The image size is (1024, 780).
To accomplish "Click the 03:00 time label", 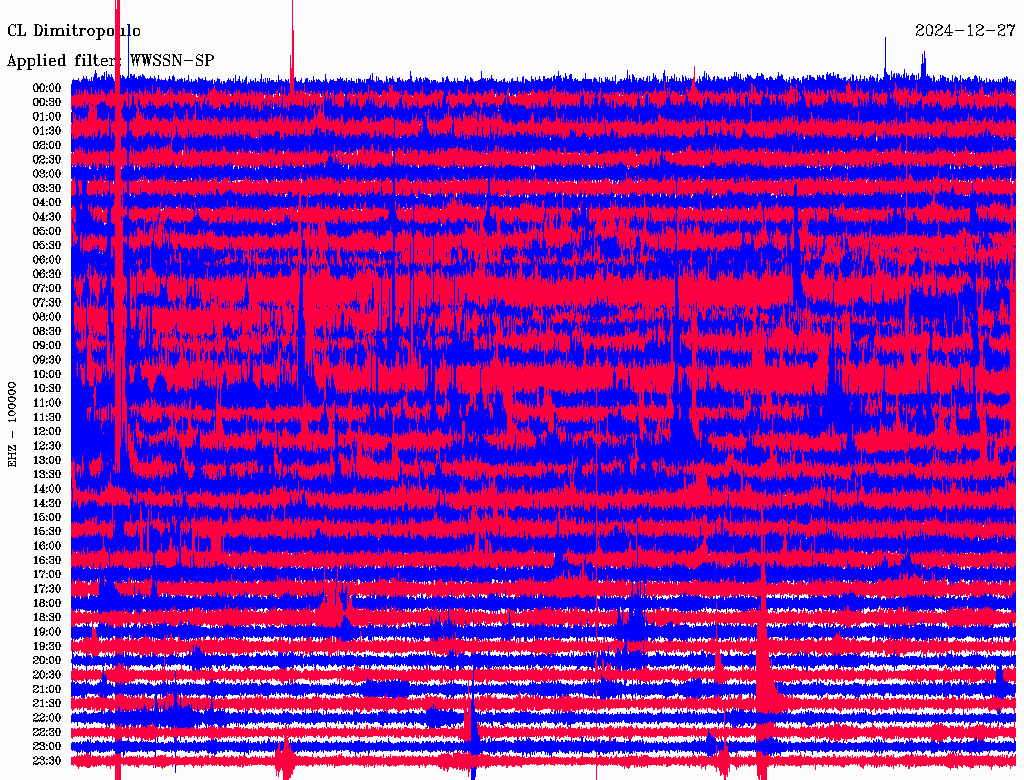I will pyautogui.click(x=47, y=174).
